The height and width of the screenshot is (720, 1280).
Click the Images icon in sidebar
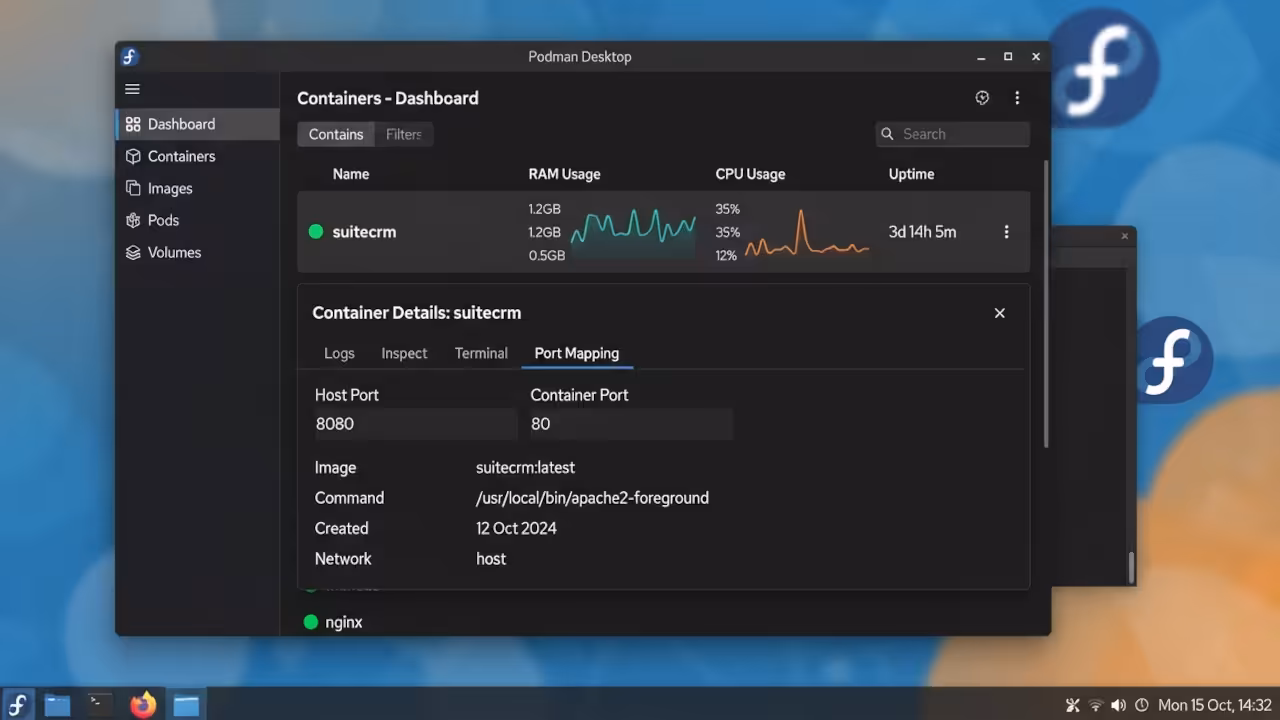tap(133, 188)
